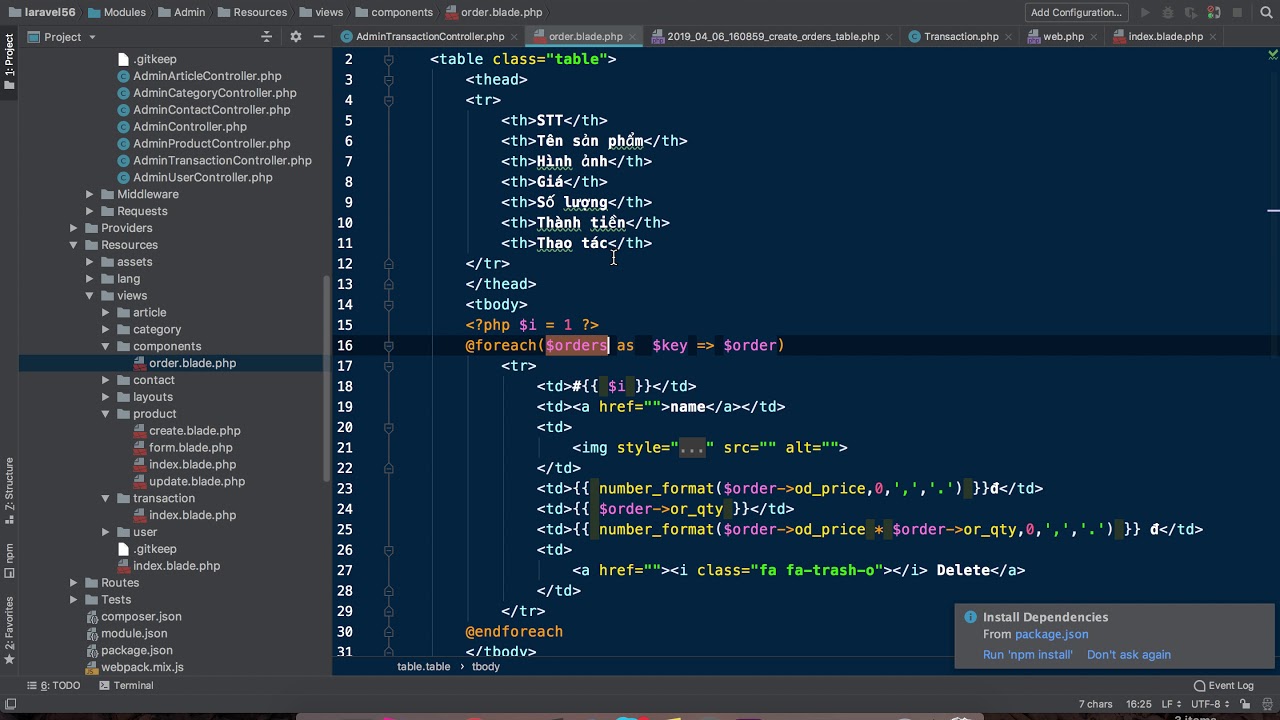This screenshot has width=1280, height=720.
Task: Toggle the npm tool window
Action: [9, 560]
